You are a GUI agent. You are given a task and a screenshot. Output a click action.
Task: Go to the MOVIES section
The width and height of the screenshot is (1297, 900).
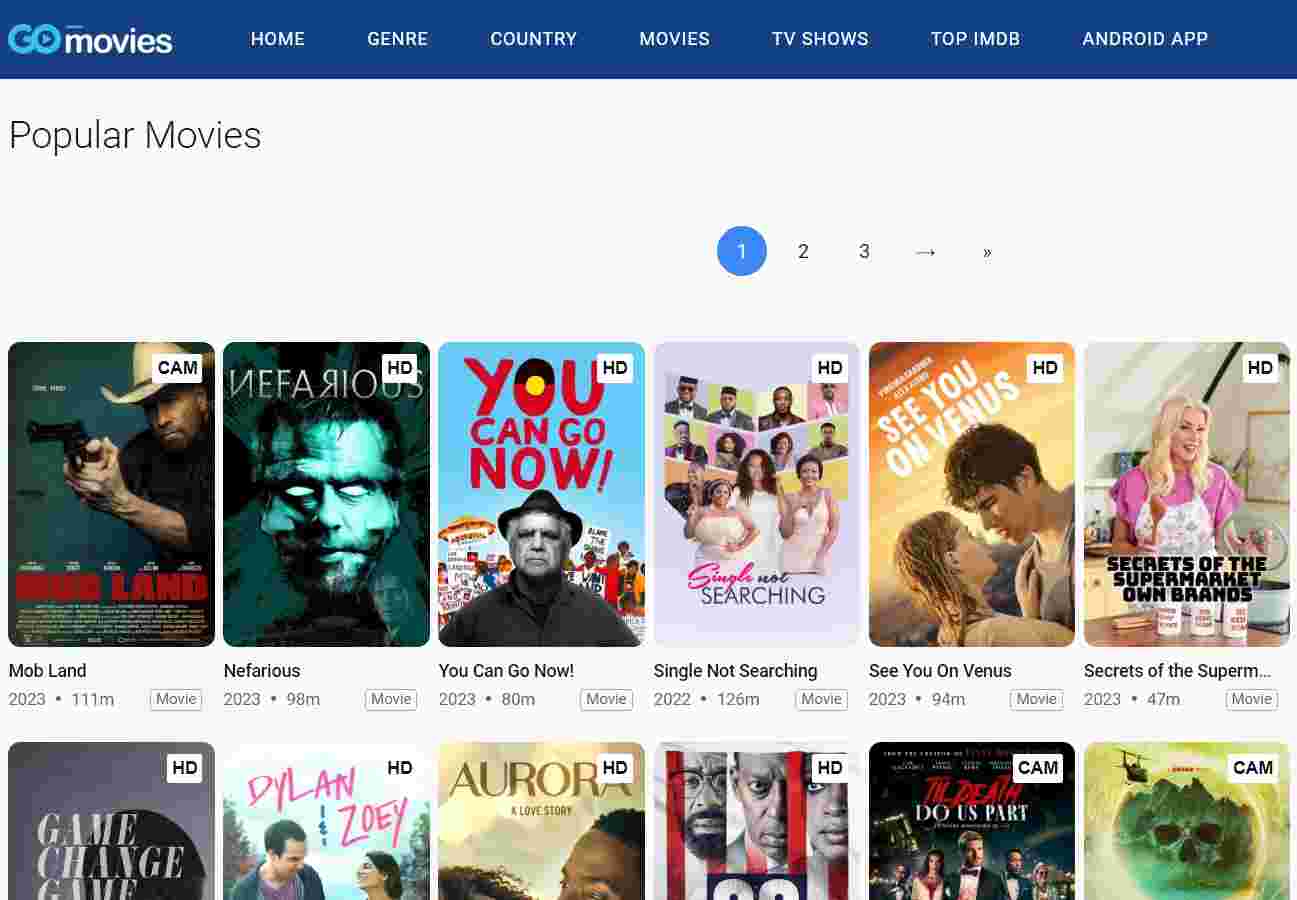pos(674,39)
